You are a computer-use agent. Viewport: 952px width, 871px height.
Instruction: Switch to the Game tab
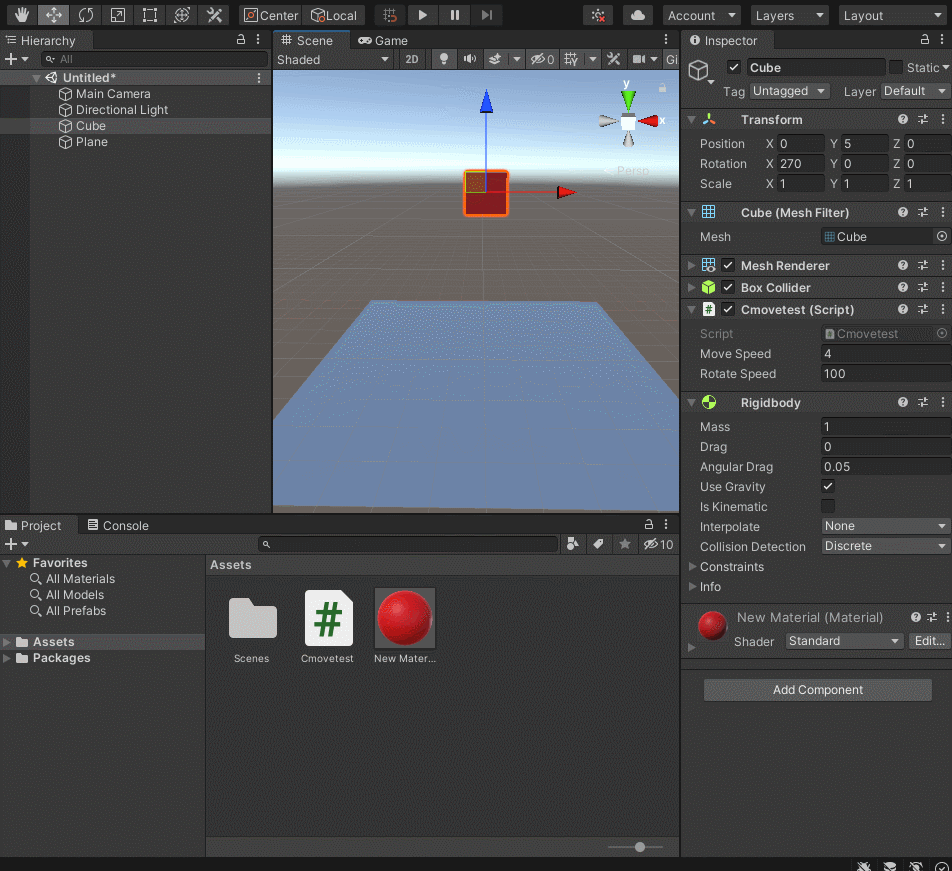click(x=383, y=41)
